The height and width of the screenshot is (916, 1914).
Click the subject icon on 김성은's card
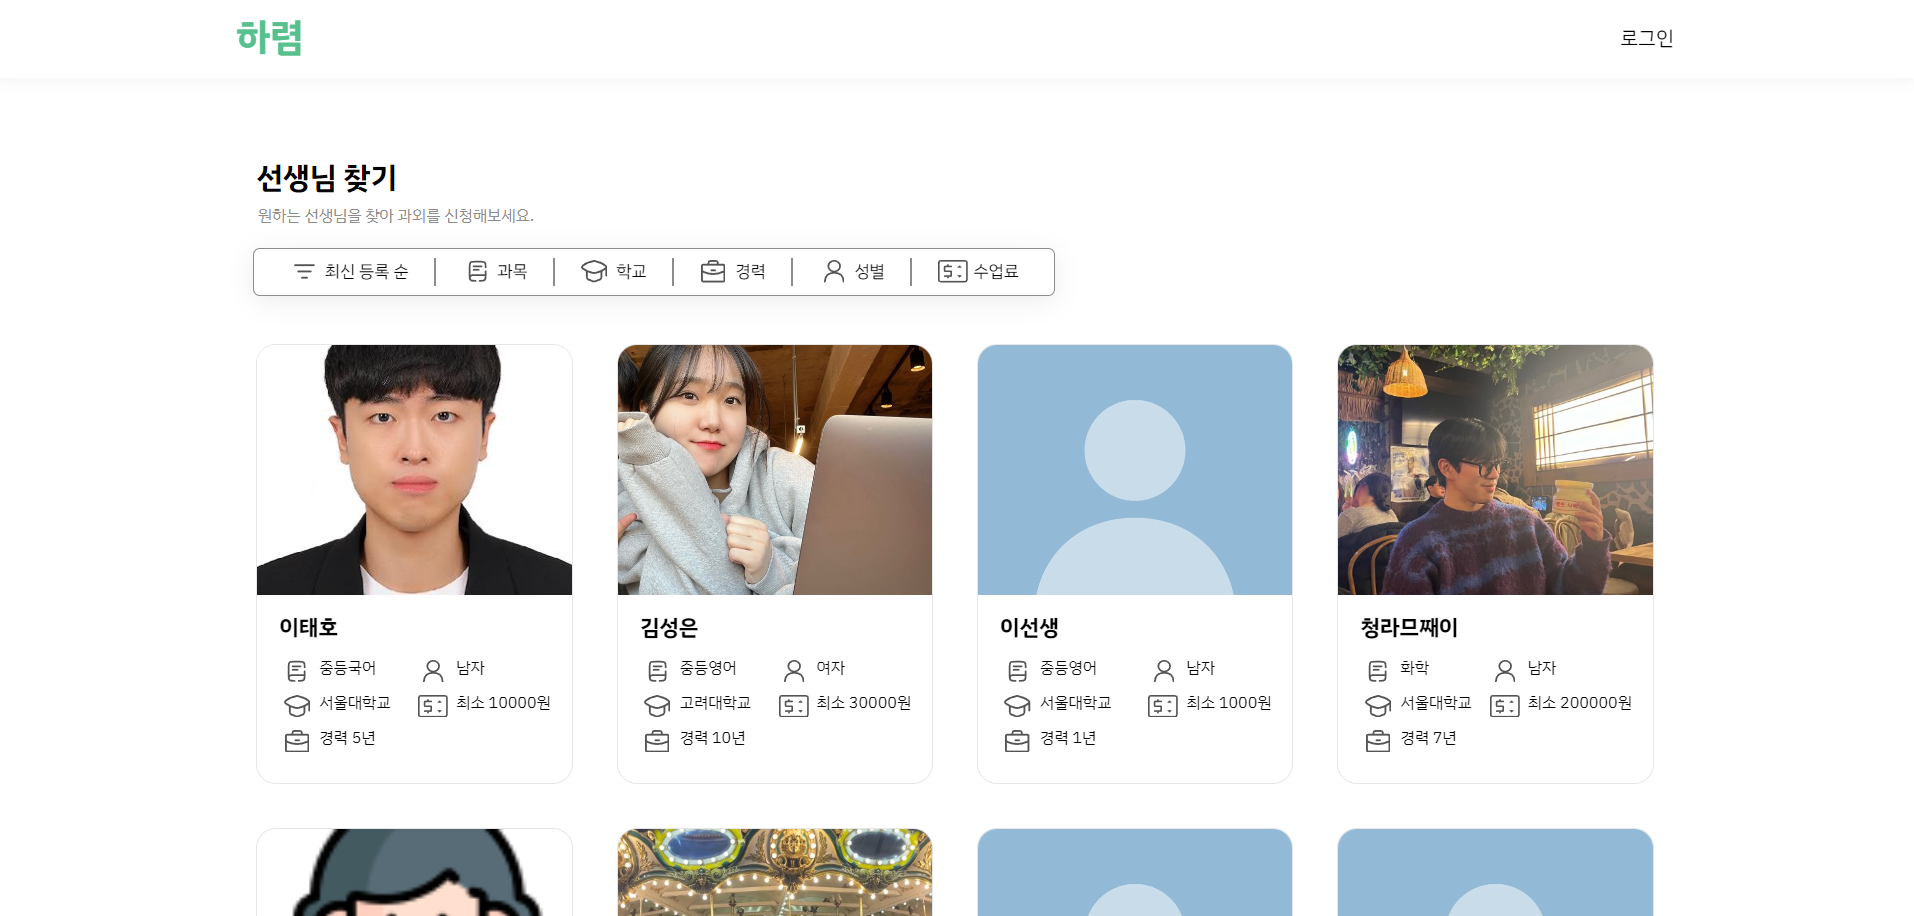coord(657,670)
